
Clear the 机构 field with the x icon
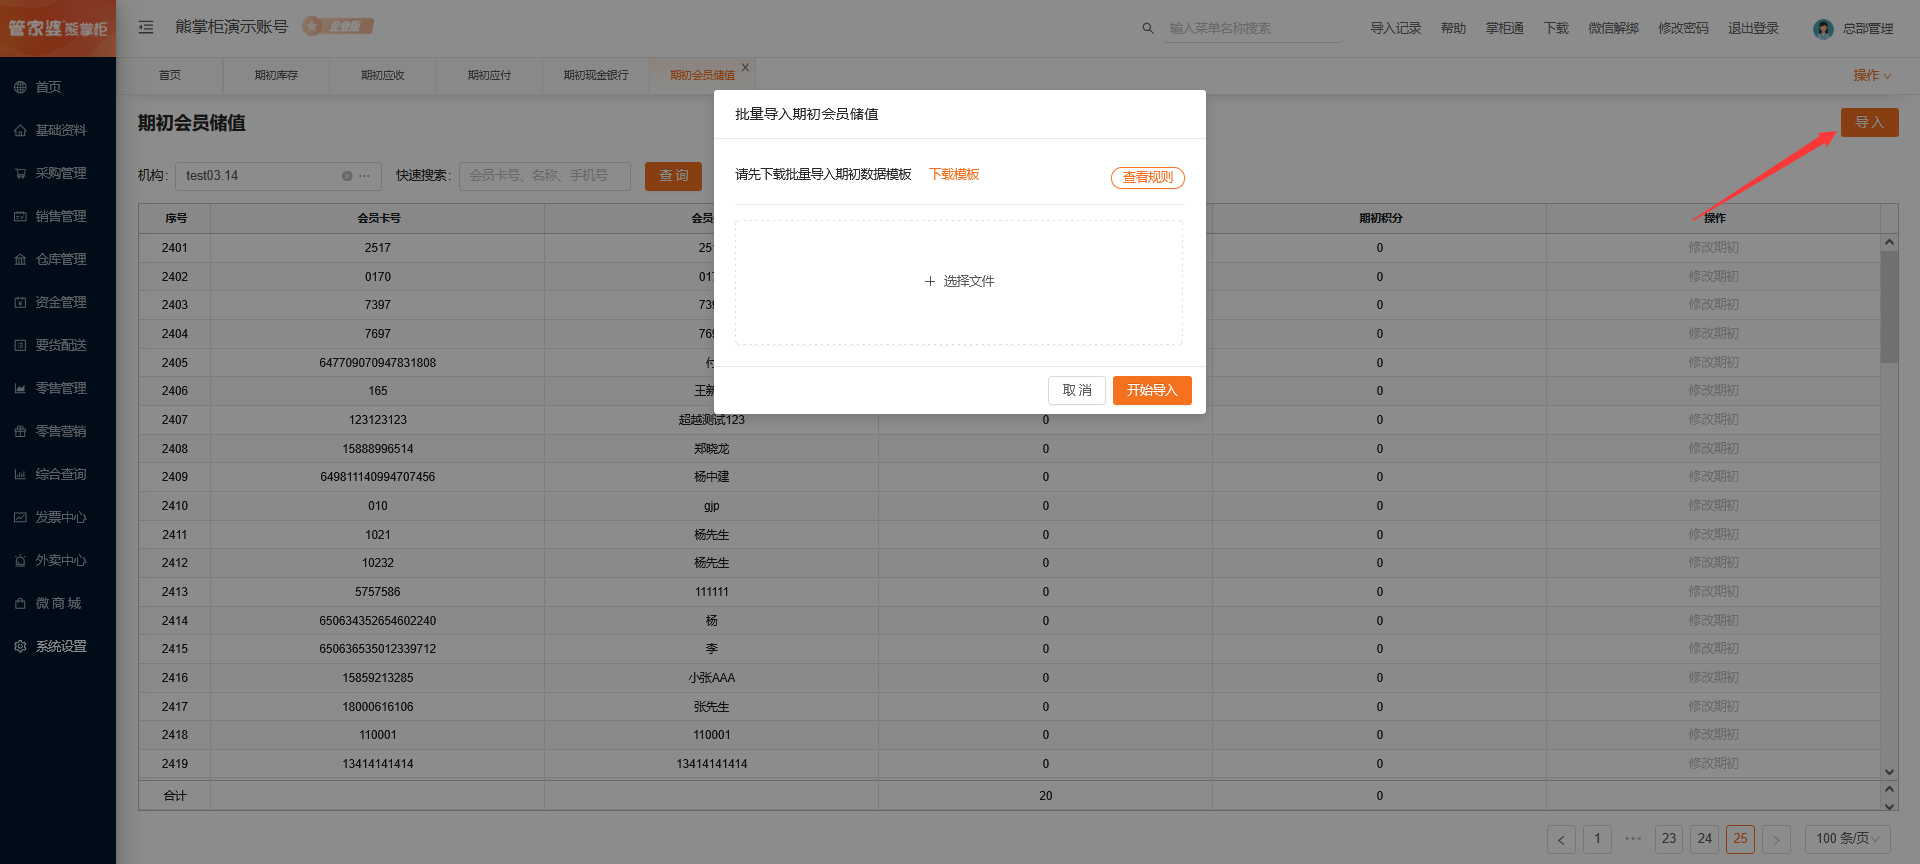point(347,176)
